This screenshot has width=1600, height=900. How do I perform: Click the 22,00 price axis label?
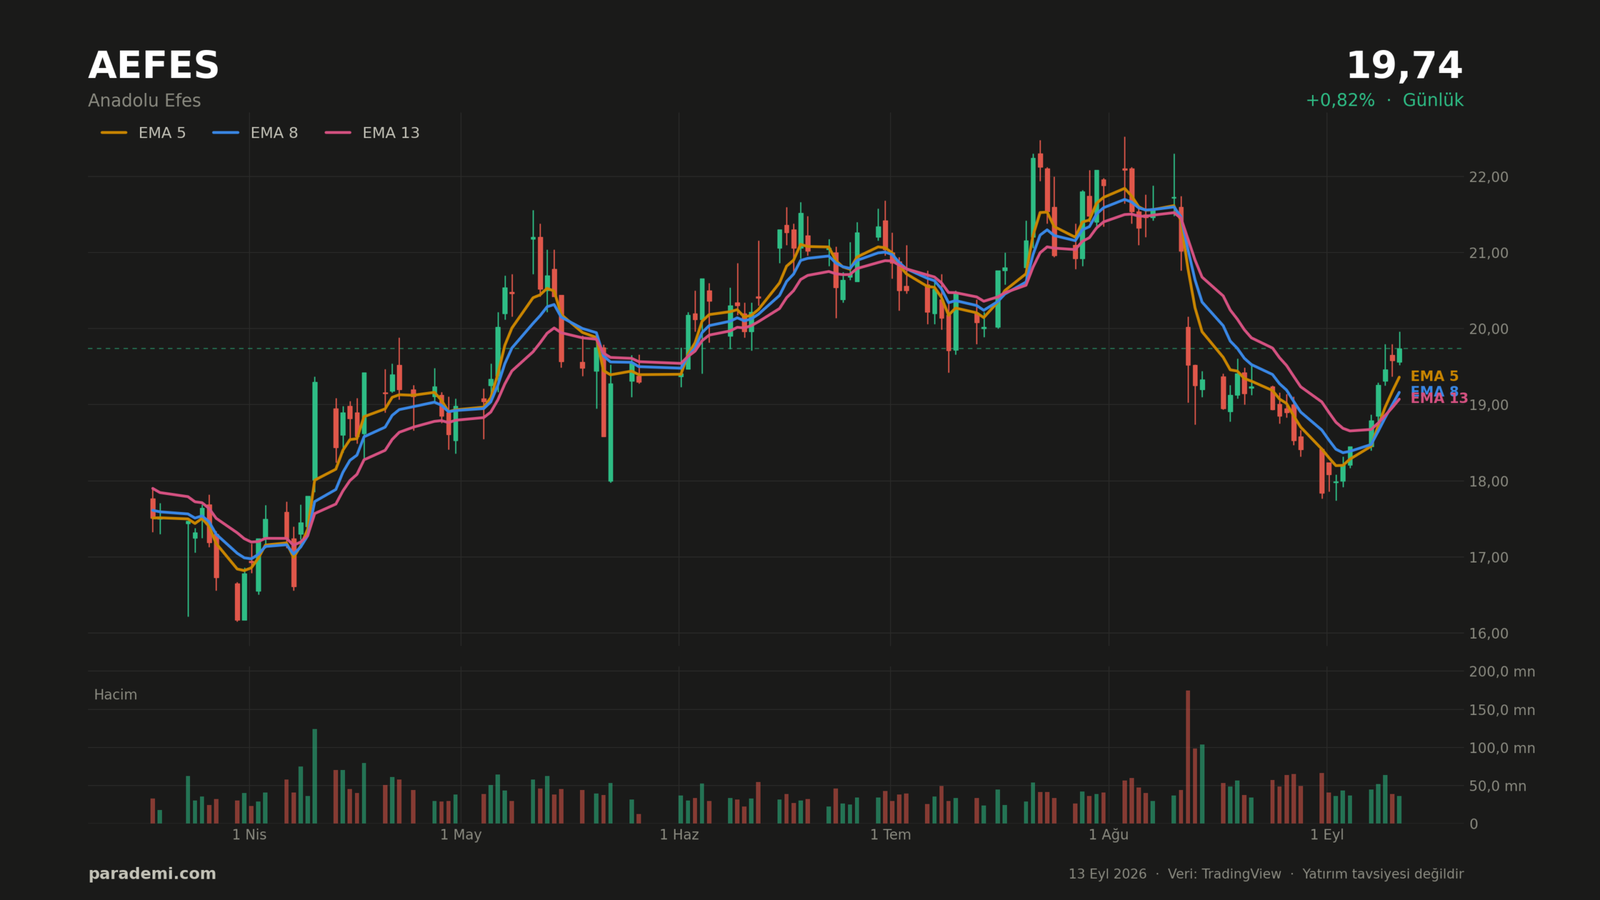coord(1488,177)
